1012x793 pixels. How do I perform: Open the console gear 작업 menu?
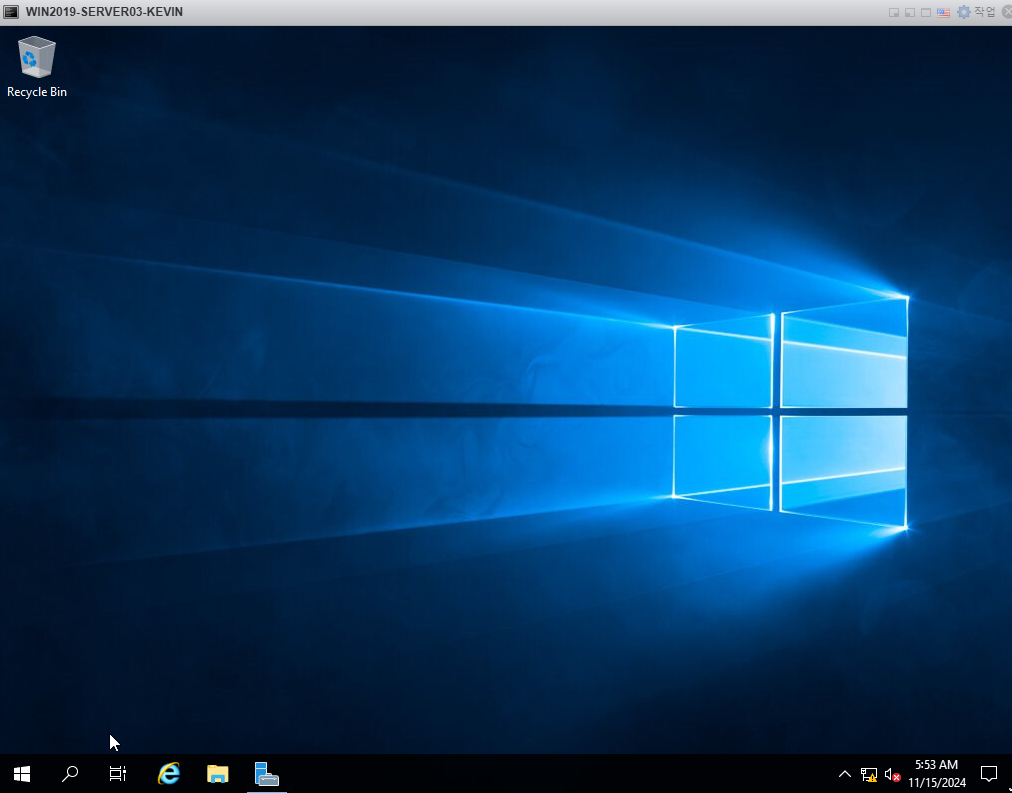tap(976, 12)
